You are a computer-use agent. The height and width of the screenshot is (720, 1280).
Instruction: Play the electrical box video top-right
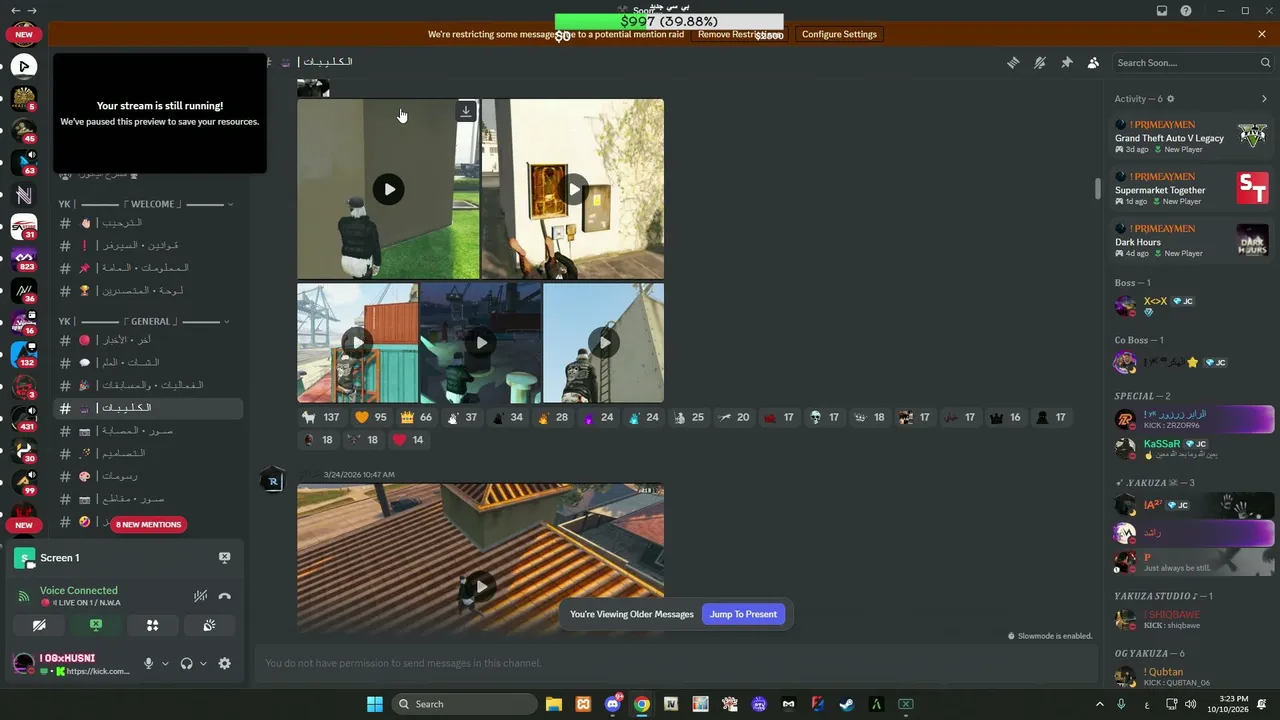click(573, 189)
